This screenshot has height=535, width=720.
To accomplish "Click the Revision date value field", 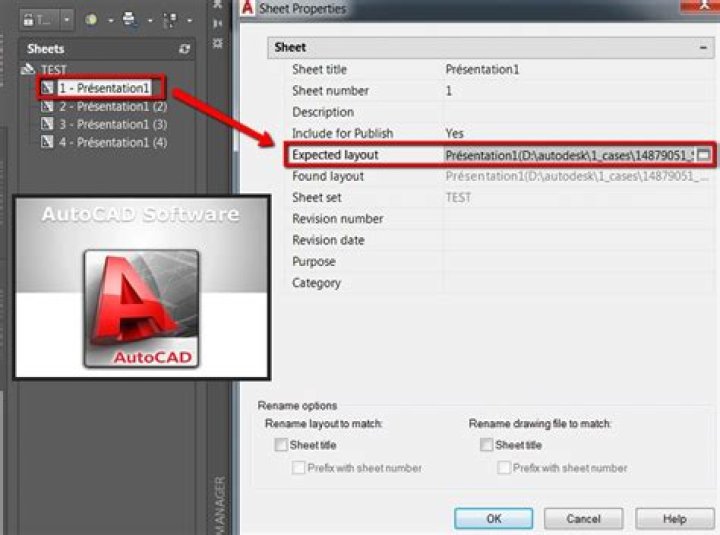I will (578, 240).
